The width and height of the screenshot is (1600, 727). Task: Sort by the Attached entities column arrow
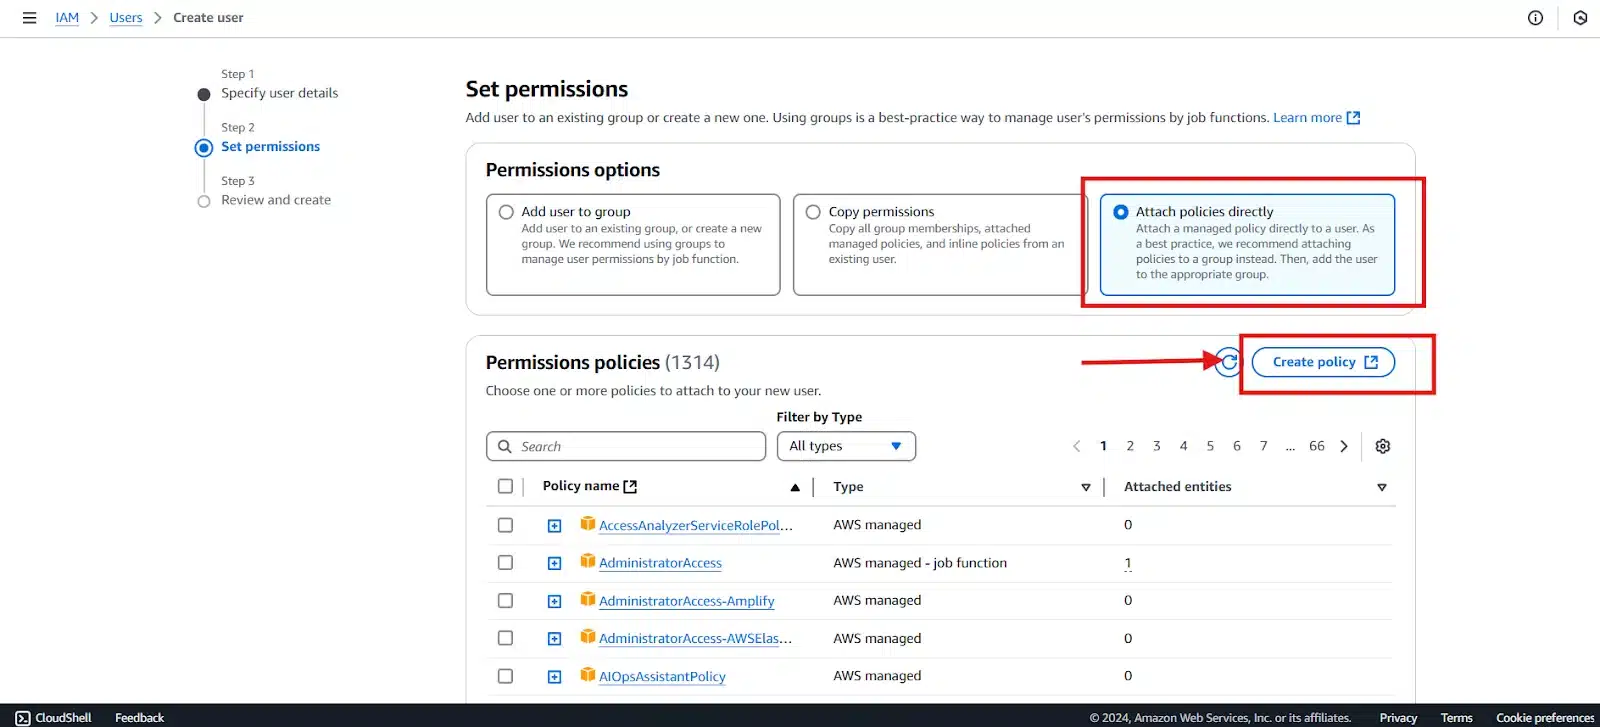coord(1381,488)
